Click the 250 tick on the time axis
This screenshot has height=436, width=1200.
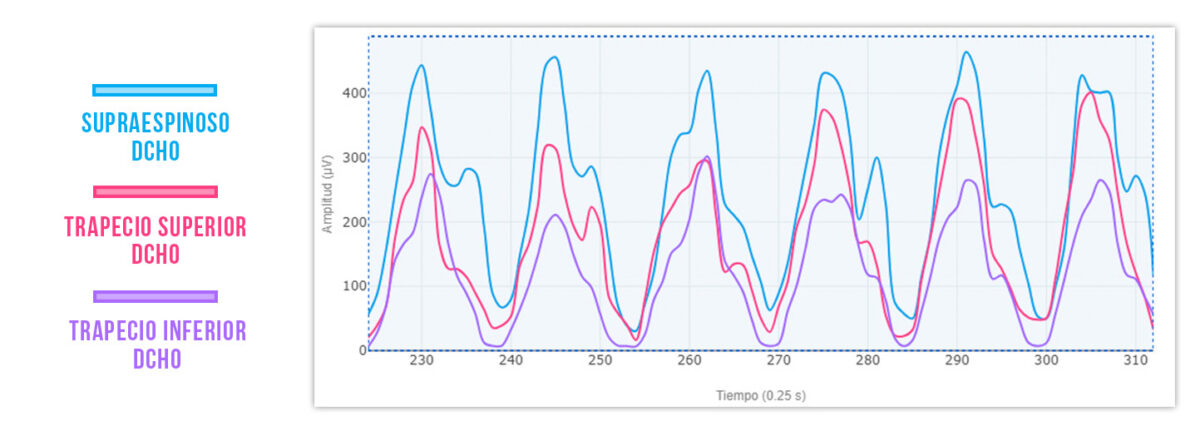click(599, 362)
